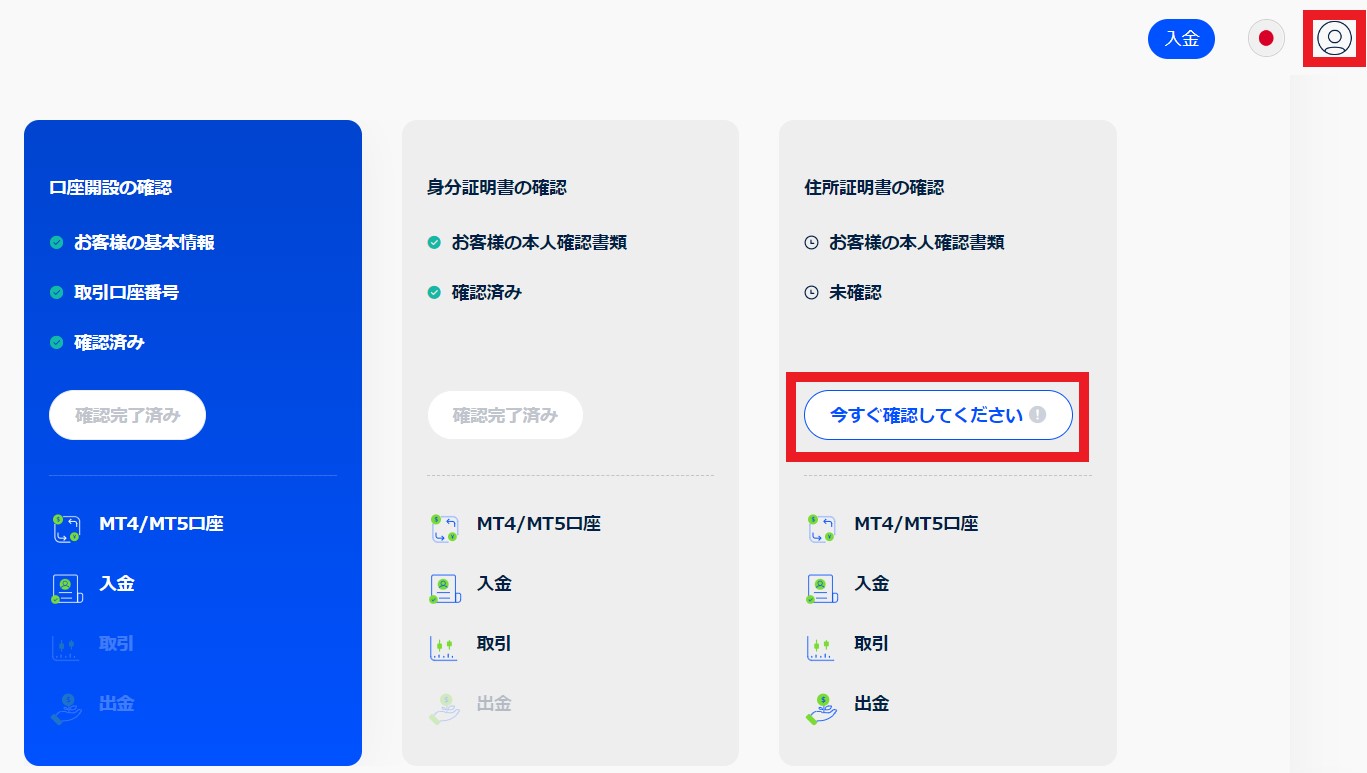Click 入金 icon in 住所証明書 card
The image size is (1367, 773).
[x=821, y=588]
